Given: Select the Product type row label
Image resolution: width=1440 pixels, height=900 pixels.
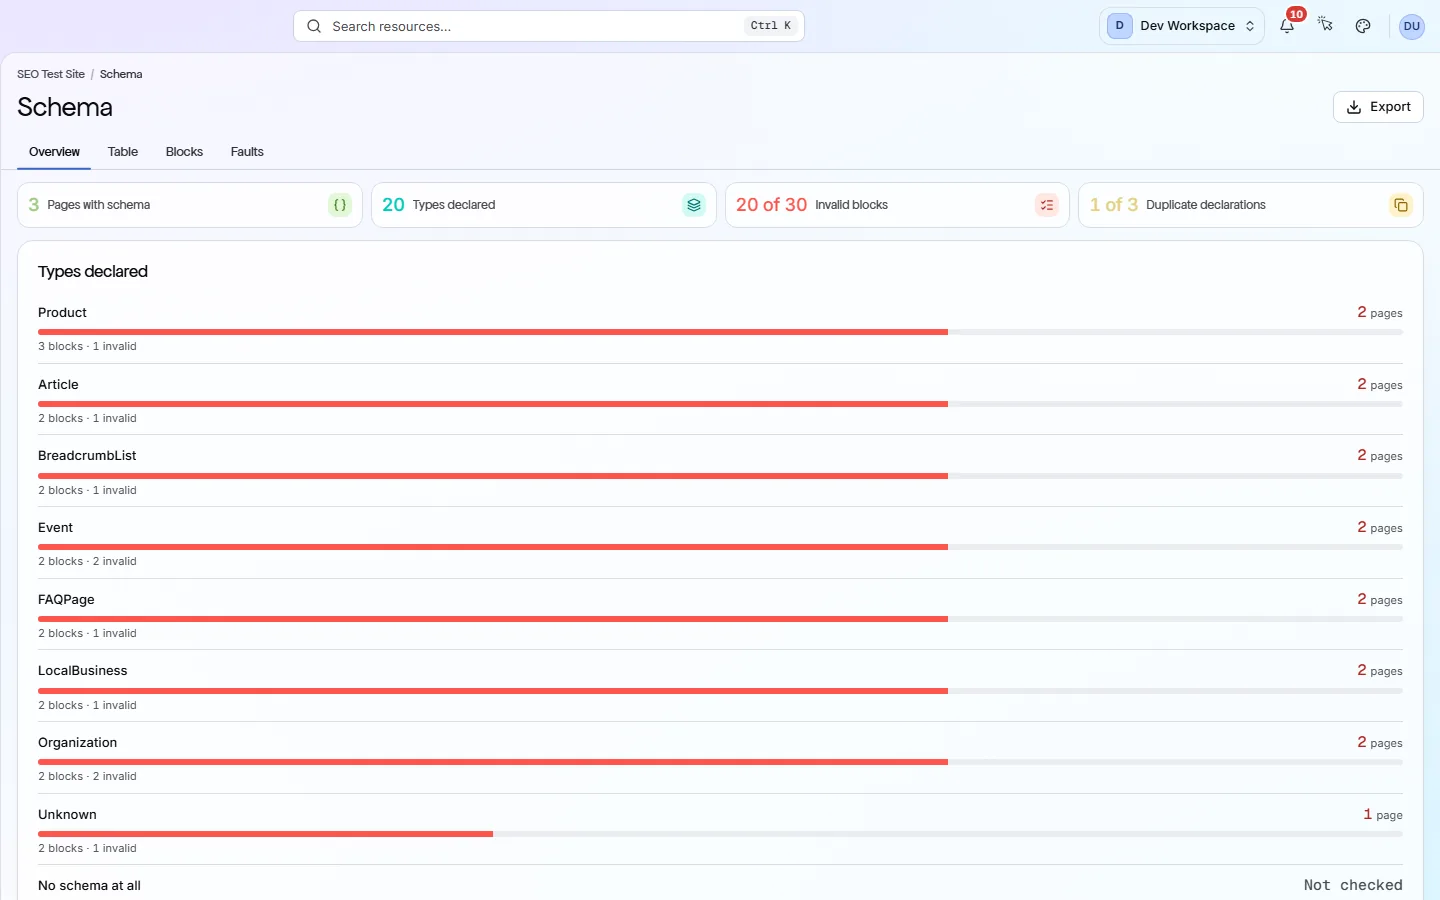Looking at the screenshot, I should pyautogui.click(x=62, y=313).
